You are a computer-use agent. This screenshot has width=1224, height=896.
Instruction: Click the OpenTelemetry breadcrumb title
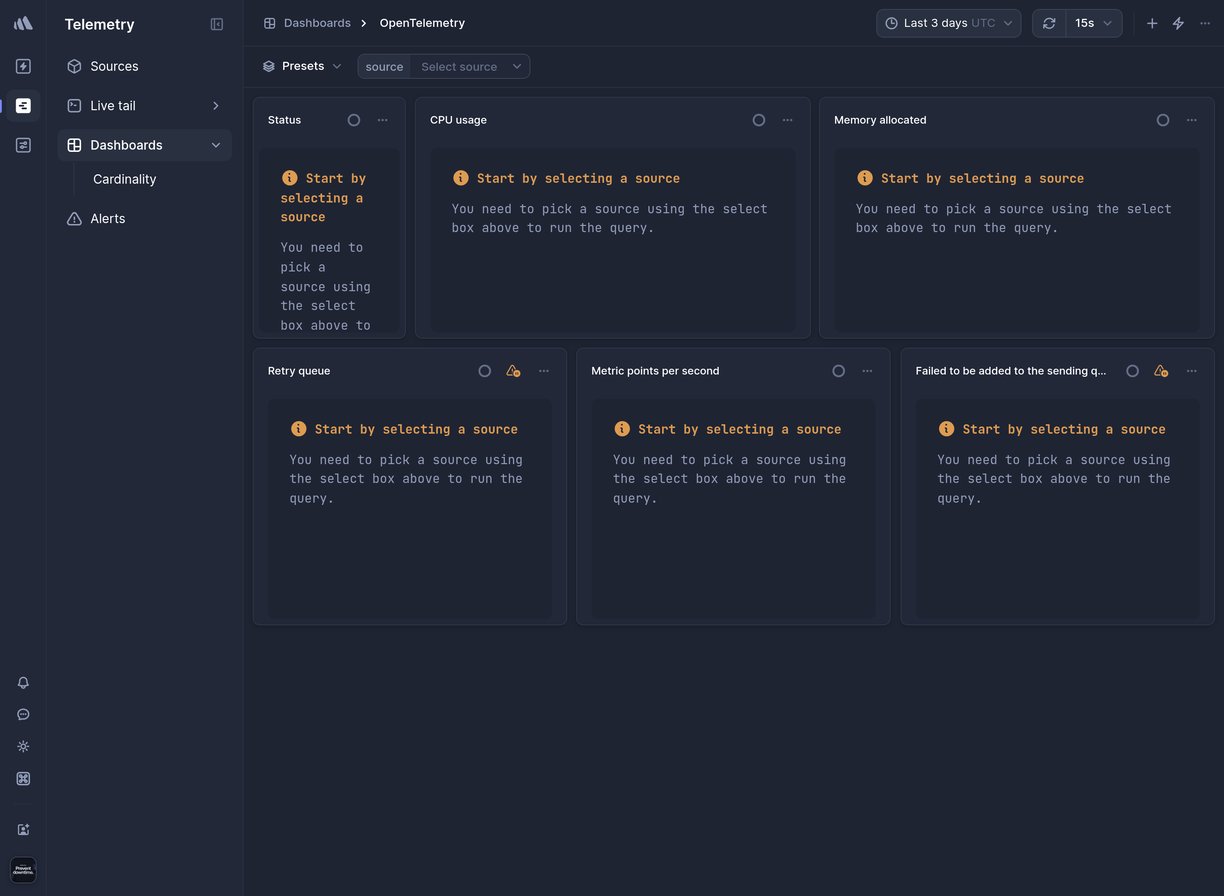[x=422, y=23]
